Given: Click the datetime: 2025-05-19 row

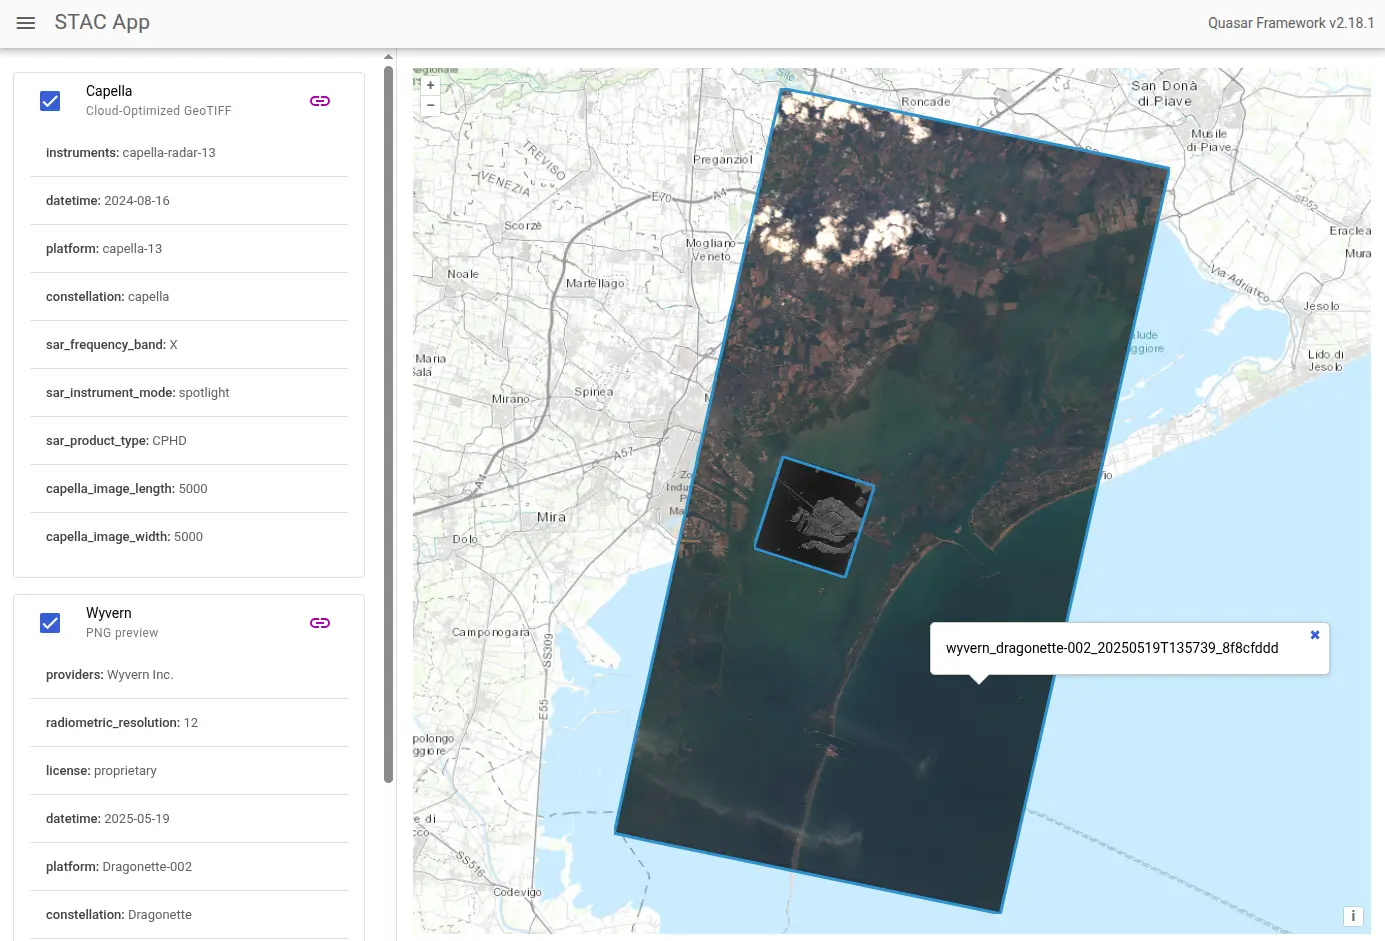Looking at the screenshot, I should (x=189, y=819).
